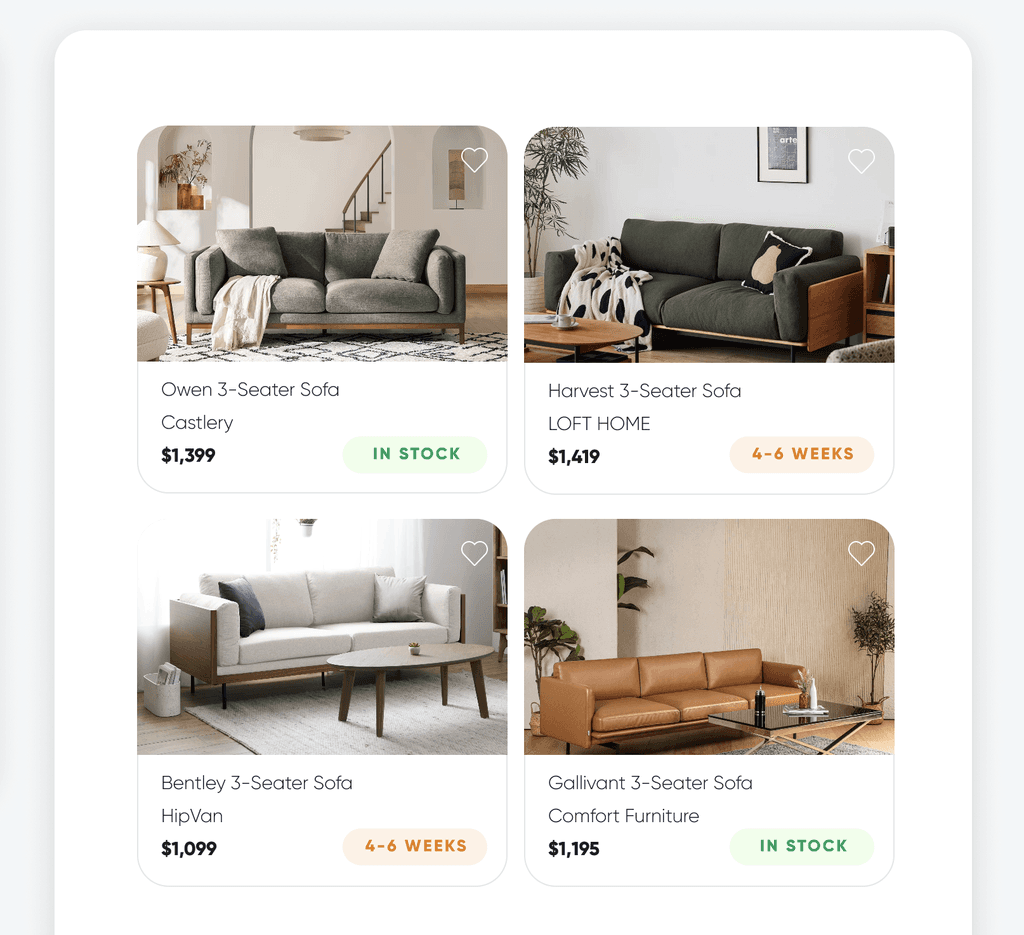Select the Bentley 3-Seater Sofa title
The height and width of the screenshot is (935, 1024).
(257, 783)
